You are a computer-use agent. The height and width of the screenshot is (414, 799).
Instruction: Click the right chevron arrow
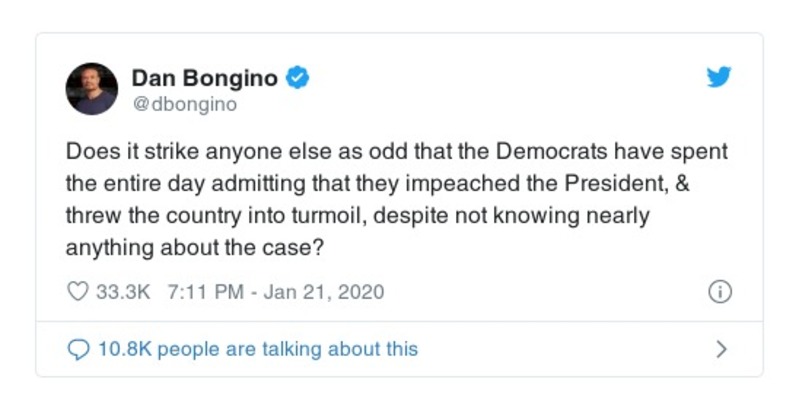click(x=721, y=349)
